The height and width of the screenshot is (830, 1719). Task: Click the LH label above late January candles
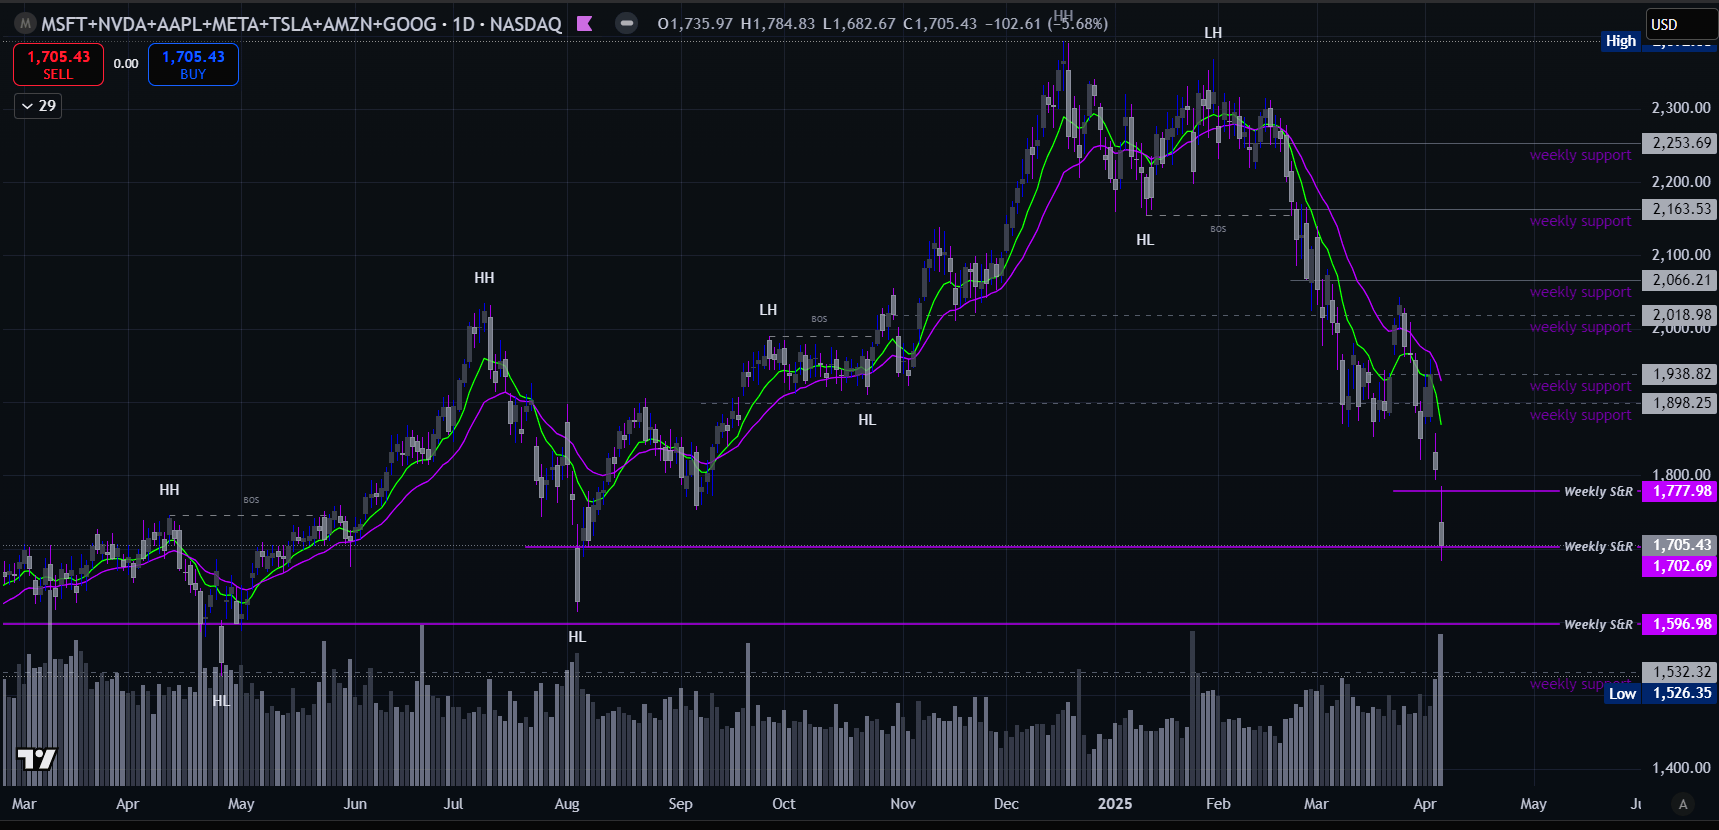coord(1213,33)
